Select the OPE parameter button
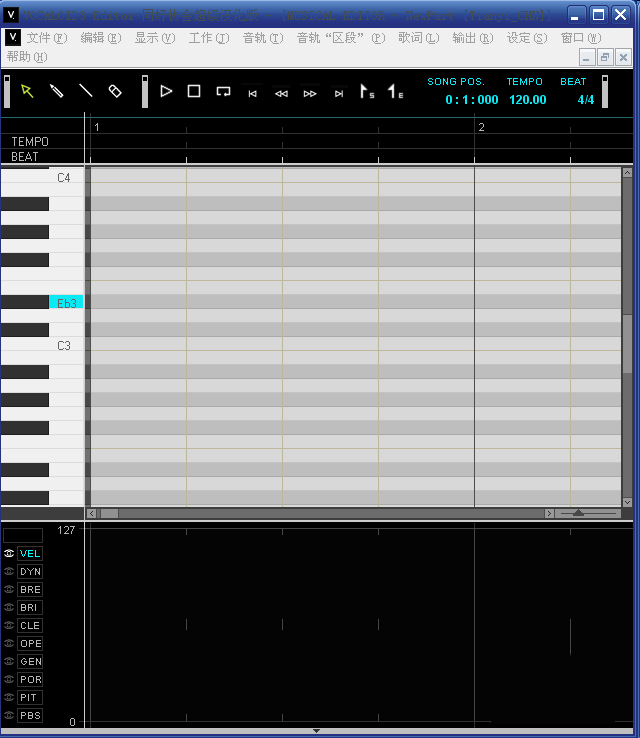The width and height of the screenshot is (640, 738). [30, 643]
